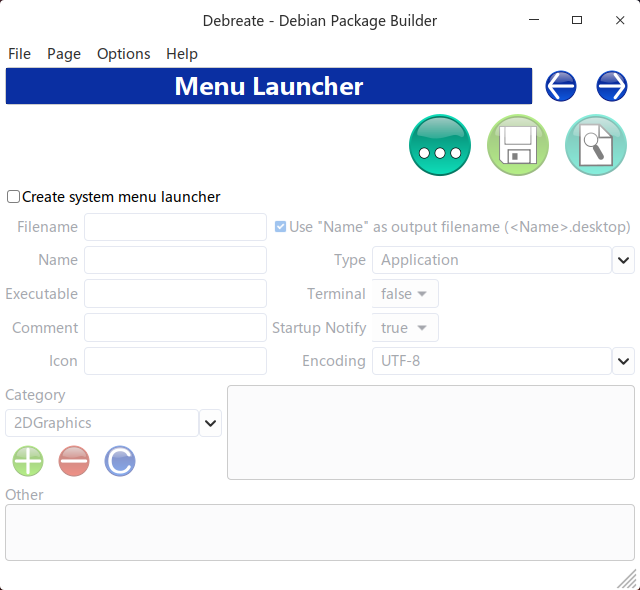This screenshot has width=640, height=590.
Task: Click the Filename input field
Action: coord(176,227)
